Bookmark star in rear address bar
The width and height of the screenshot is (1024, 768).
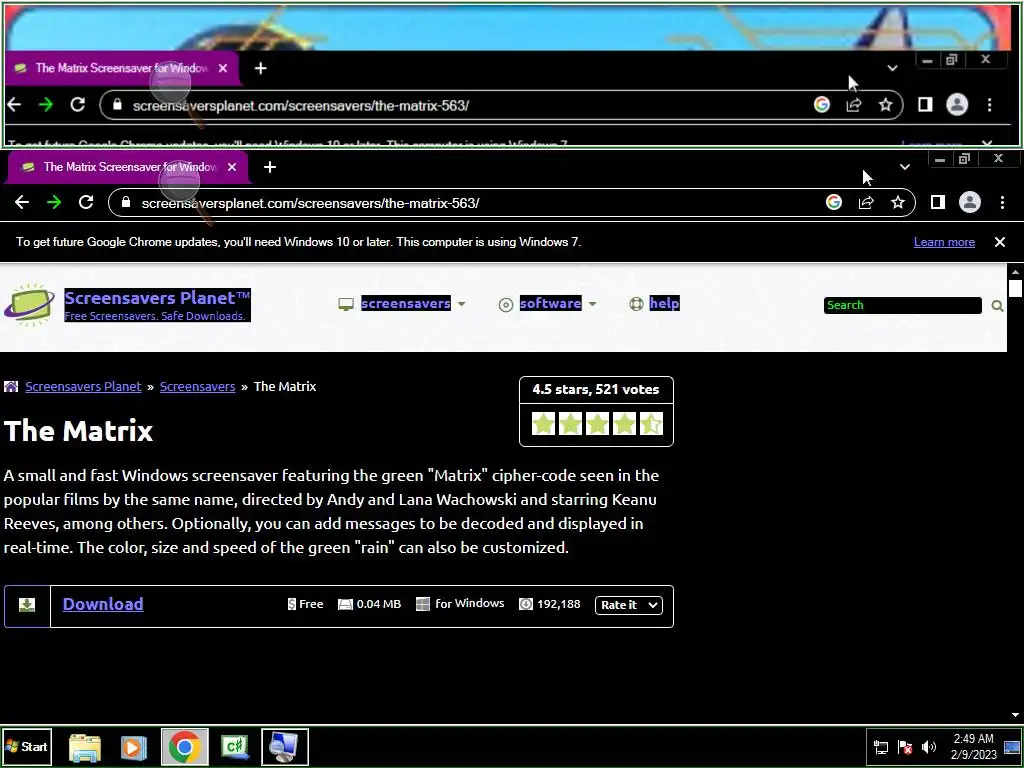coord(886,104)
